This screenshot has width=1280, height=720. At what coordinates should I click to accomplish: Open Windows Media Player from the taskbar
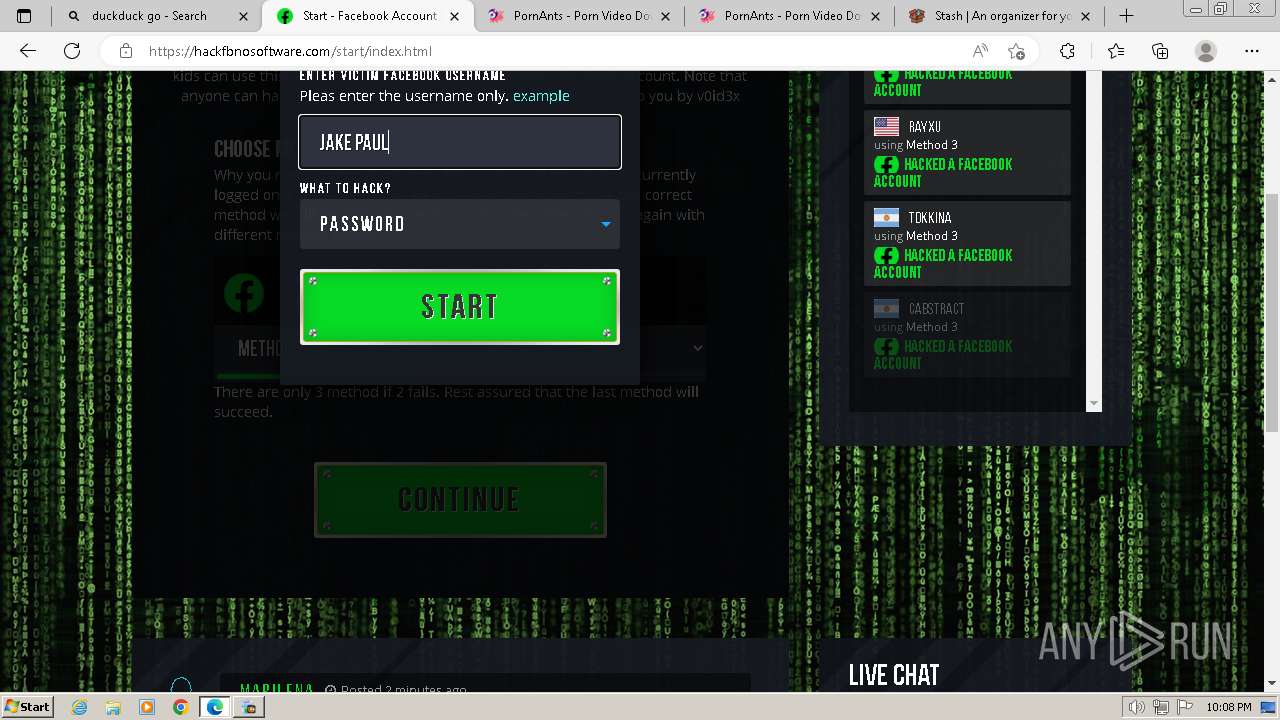[147, 707]
